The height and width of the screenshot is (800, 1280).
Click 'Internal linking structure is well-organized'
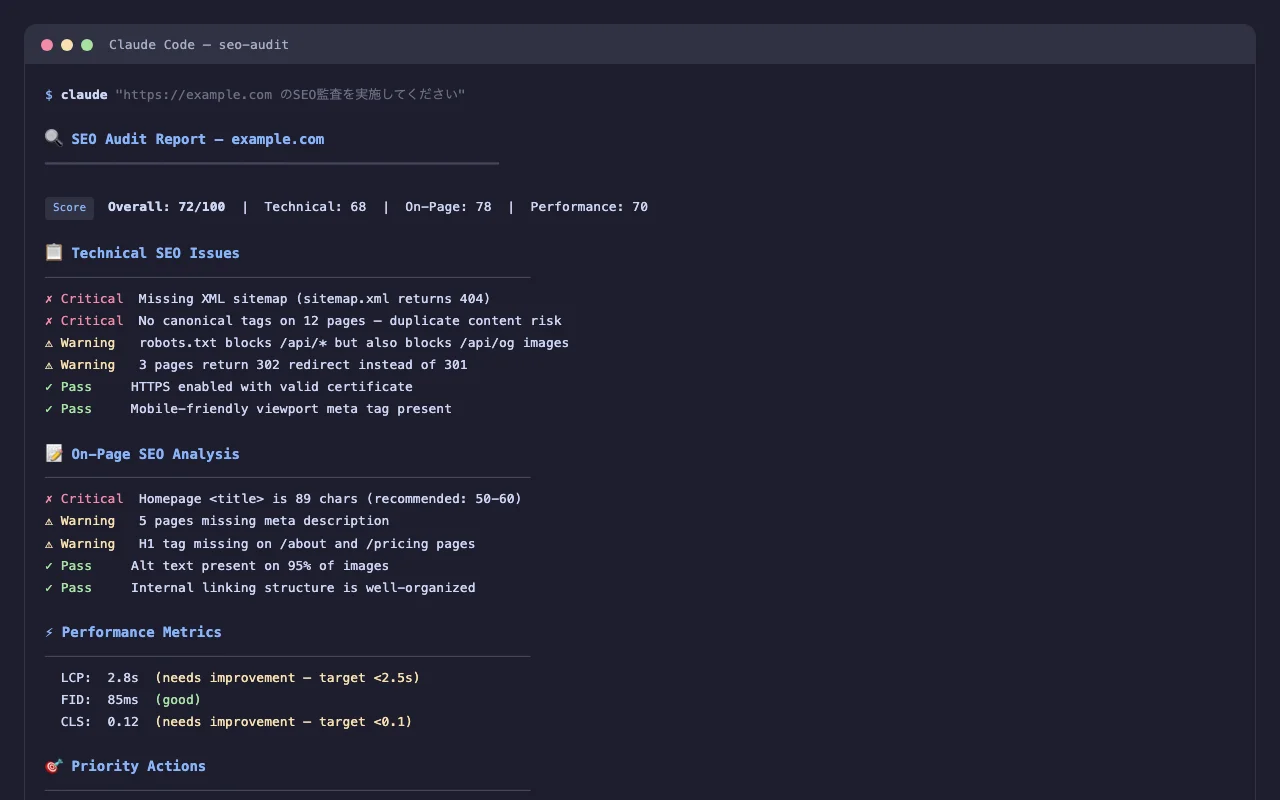coord(303,588)
